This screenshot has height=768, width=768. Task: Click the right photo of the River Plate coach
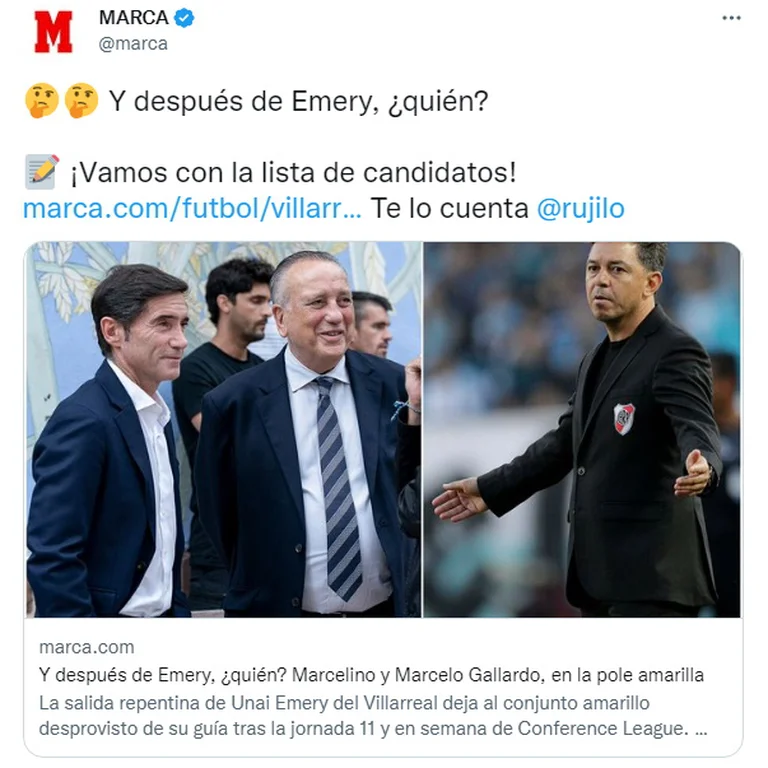tap(582, 429)
